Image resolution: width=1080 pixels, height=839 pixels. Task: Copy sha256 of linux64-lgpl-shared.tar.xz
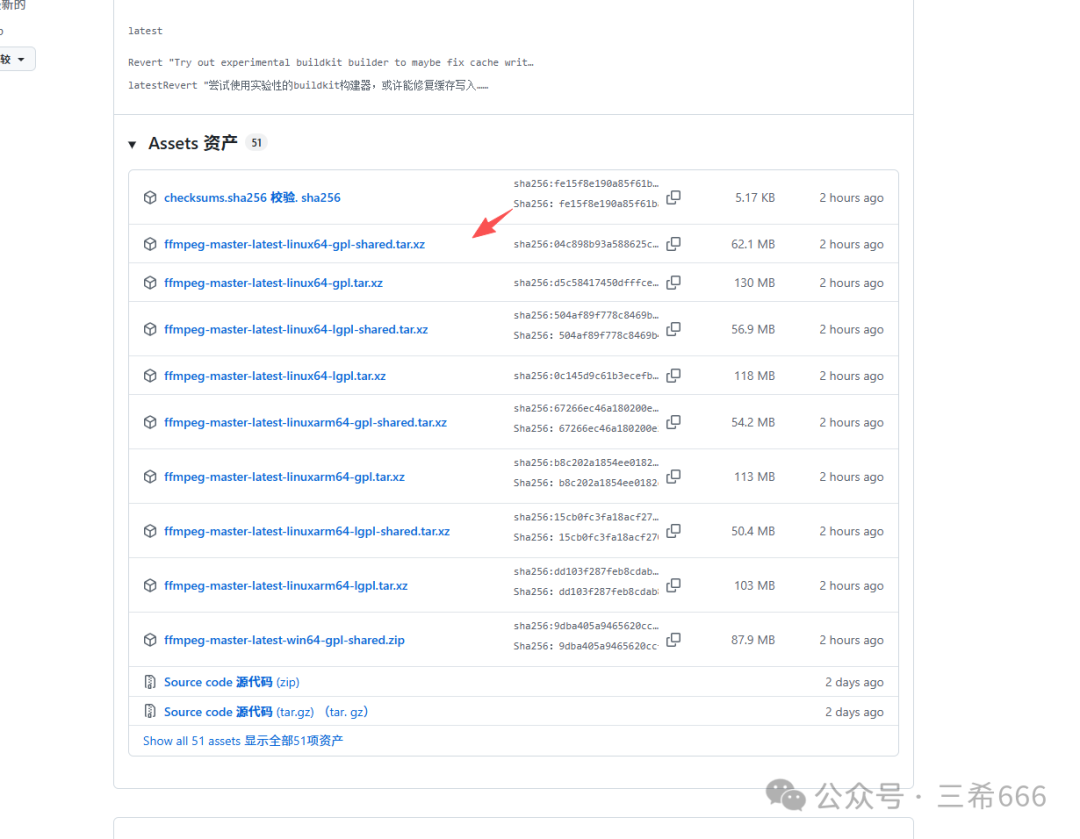point(674,329)
